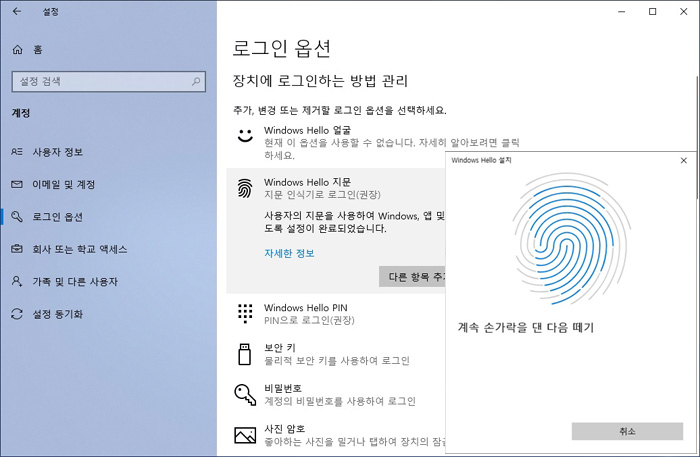Screen dimensions: 700x457
Task: Click the Settings page vertical scrollbar
Action: [x=697, y=137]
